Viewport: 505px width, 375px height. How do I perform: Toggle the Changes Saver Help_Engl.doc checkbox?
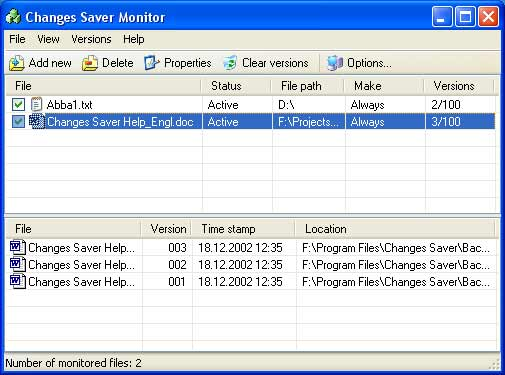18,122
